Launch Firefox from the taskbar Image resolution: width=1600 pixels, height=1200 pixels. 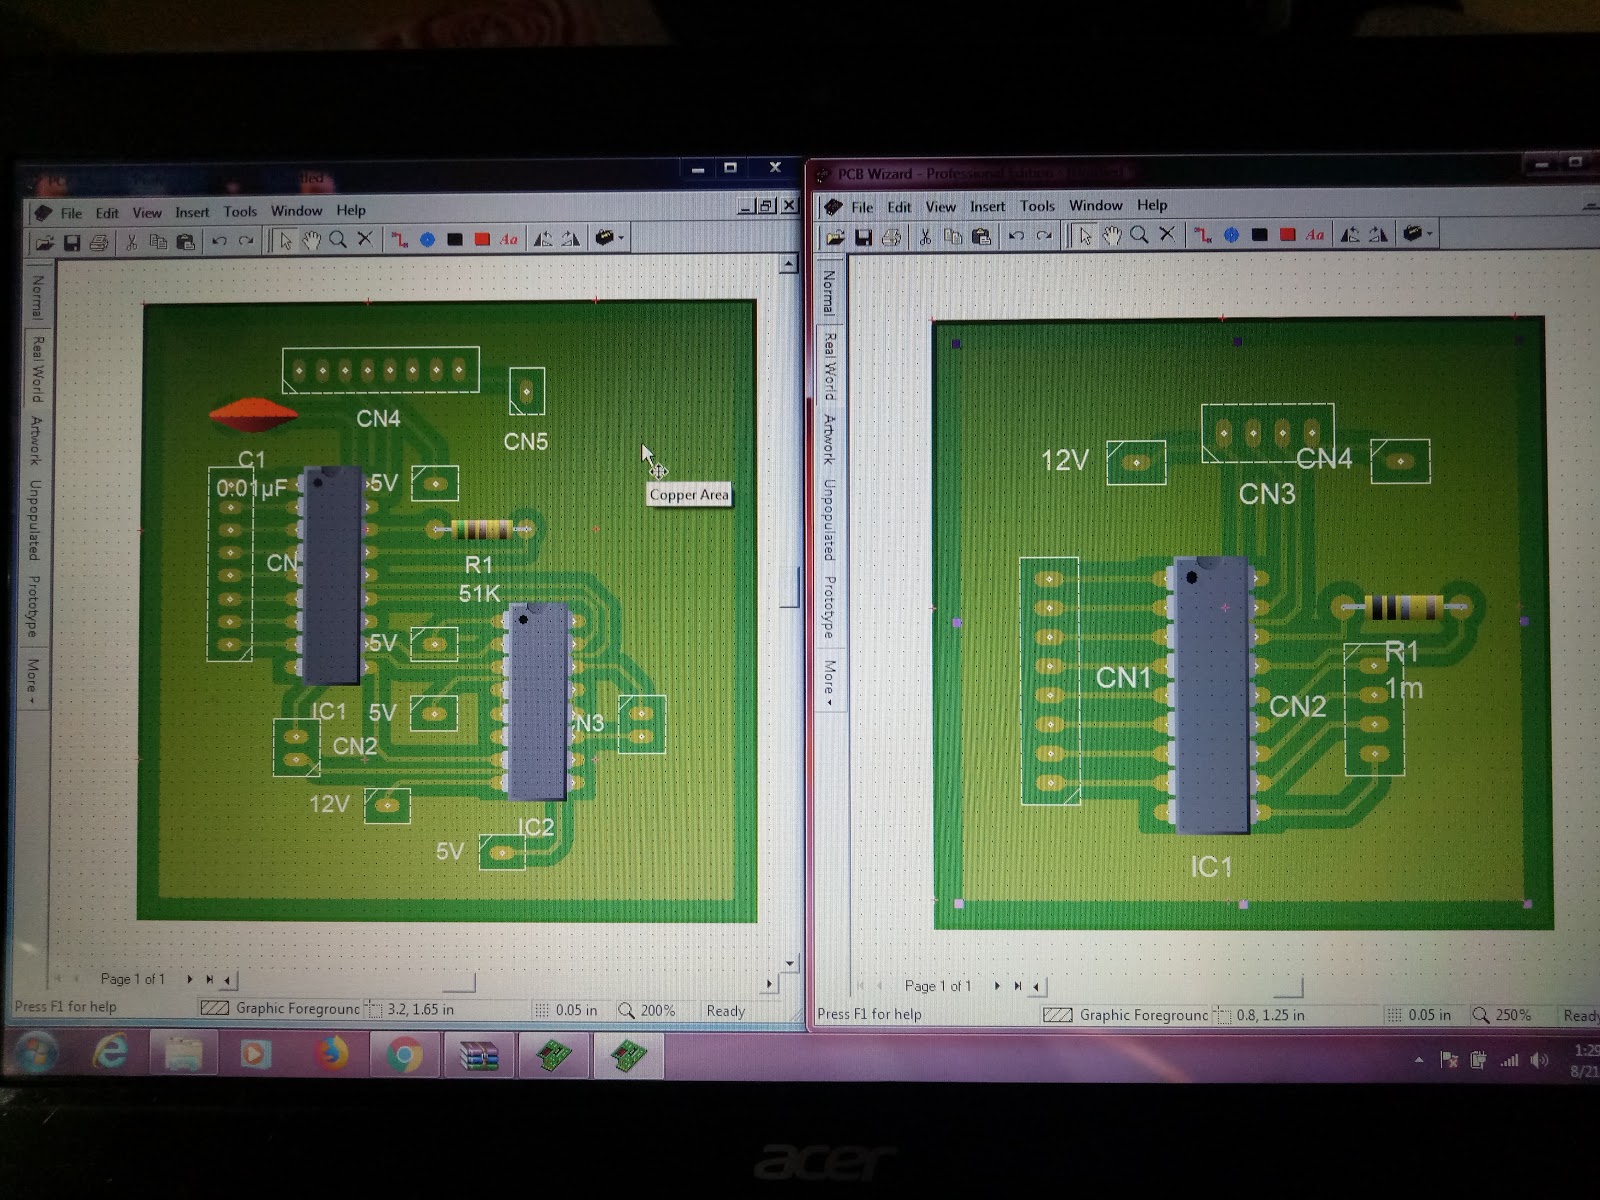click(x=333, y=1055)
